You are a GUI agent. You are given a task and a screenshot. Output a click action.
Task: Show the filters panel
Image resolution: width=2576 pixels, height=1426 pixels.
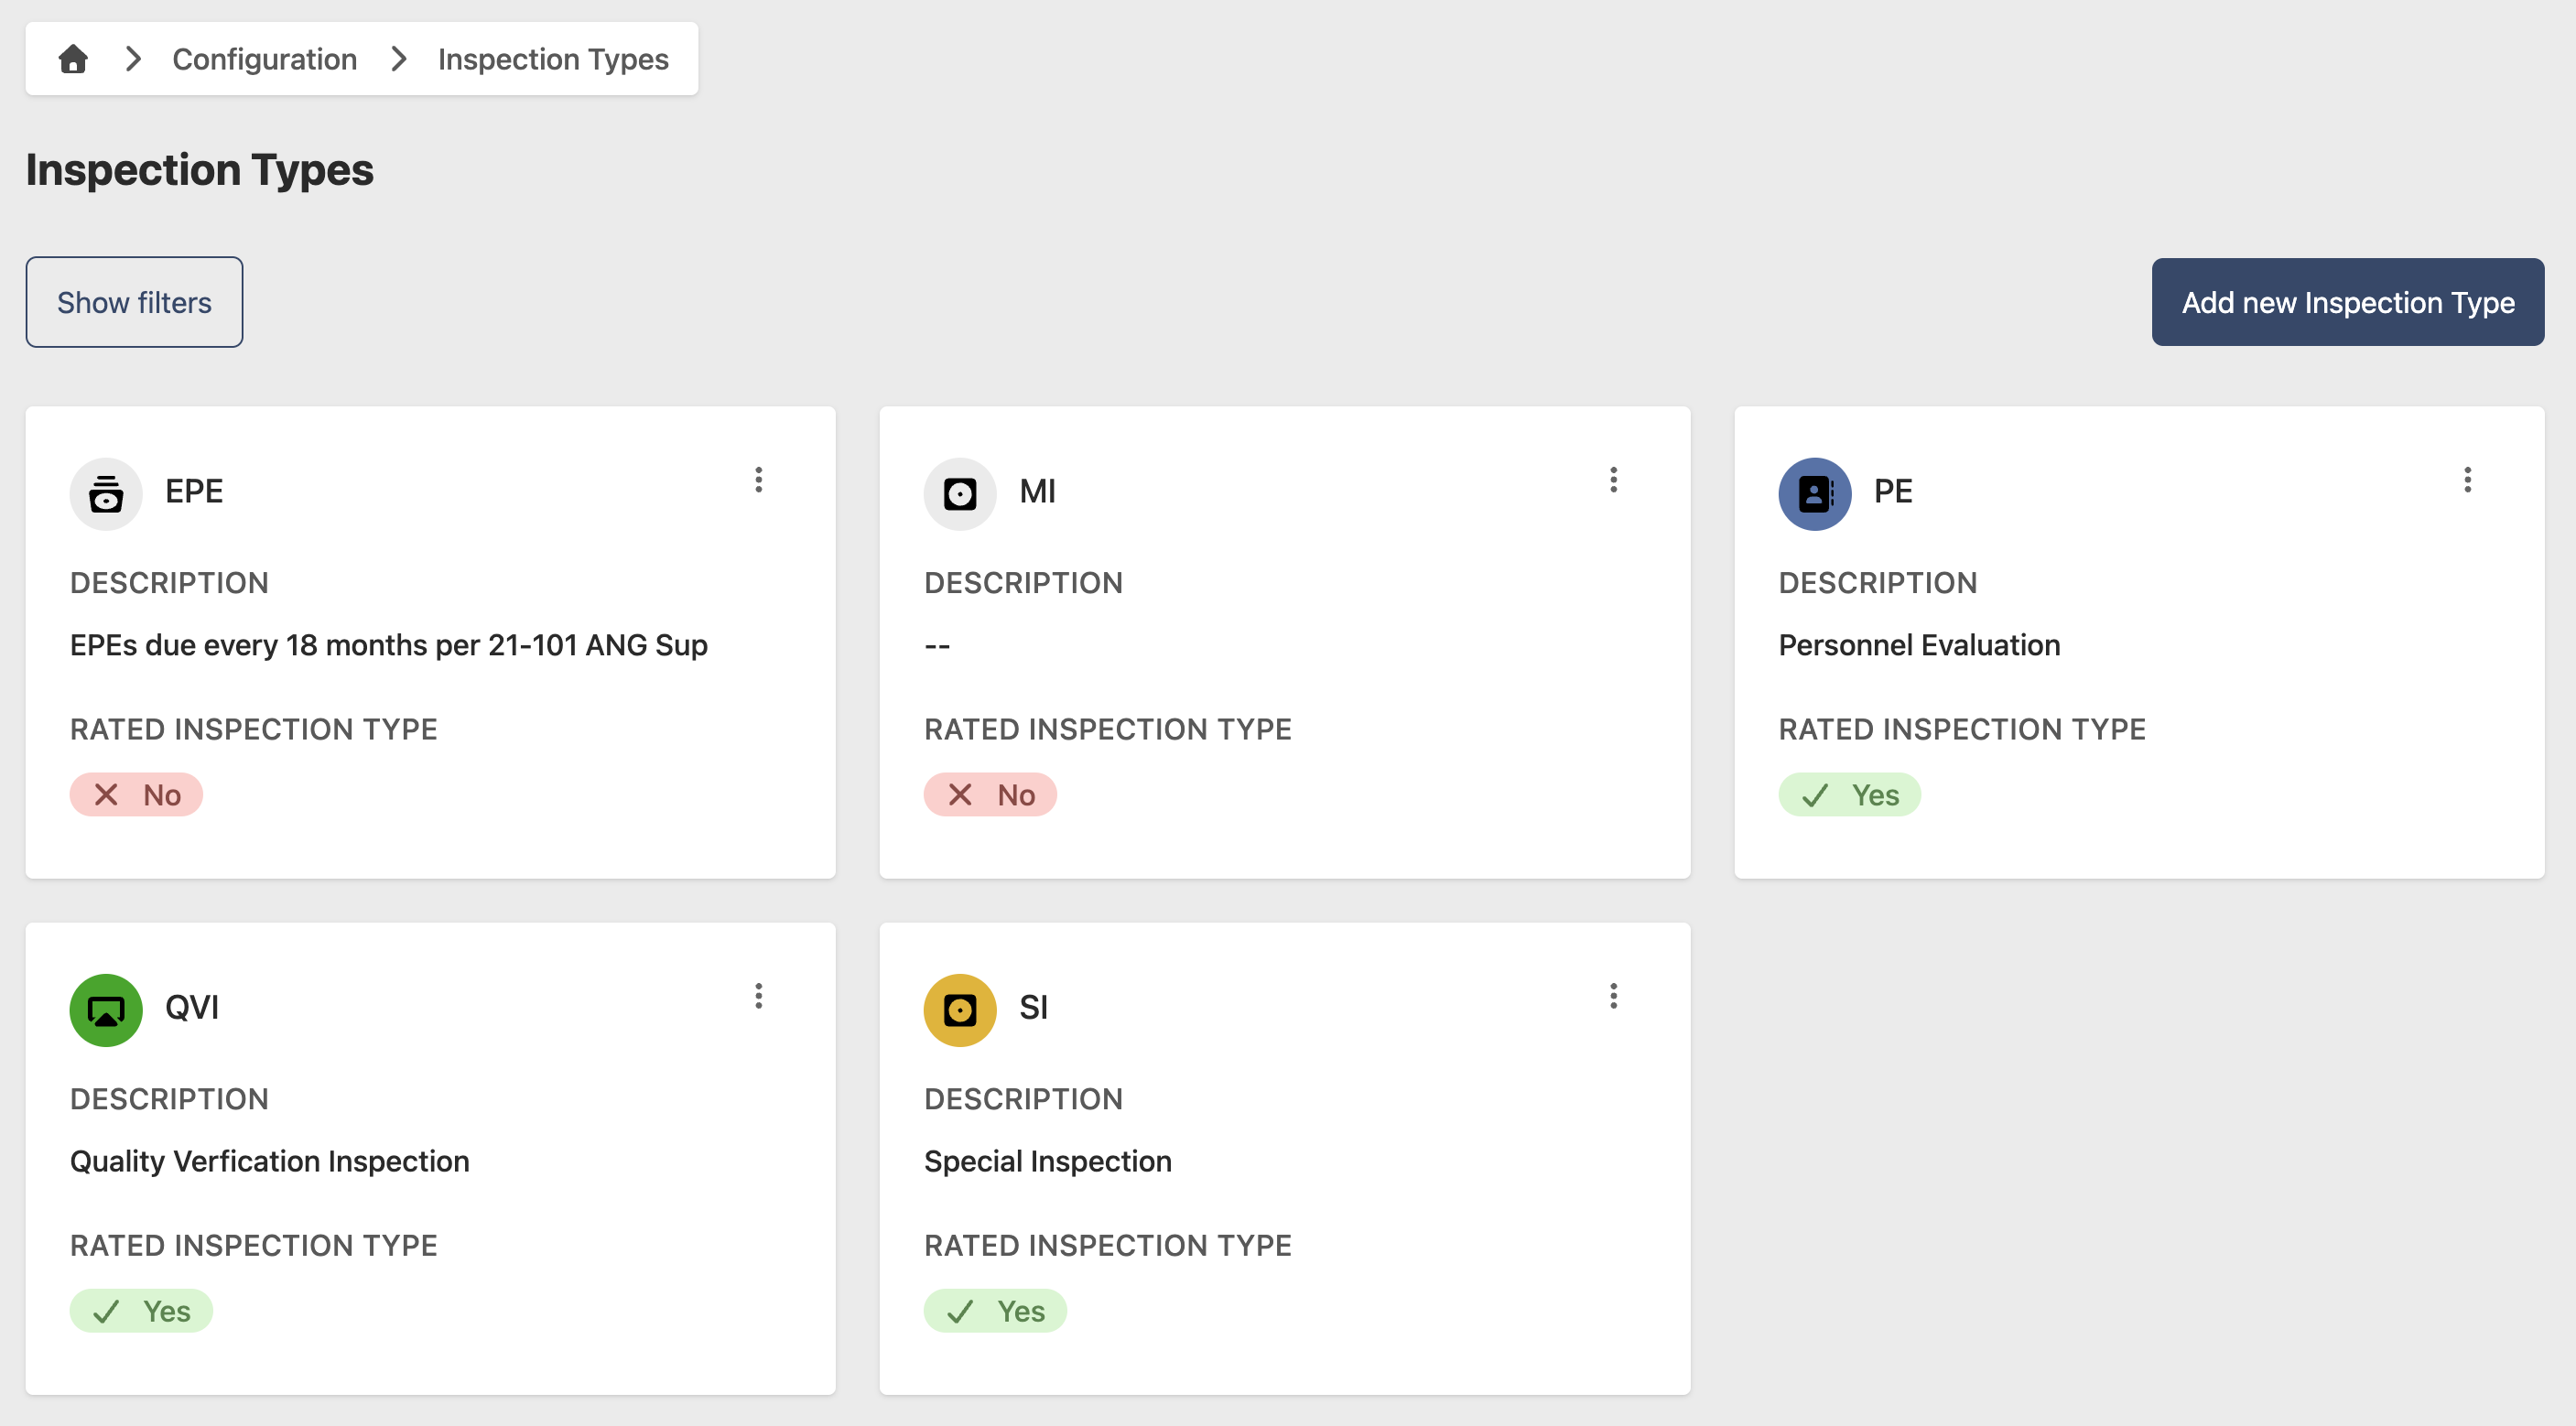pyautogui.click(x=134, y=302)
